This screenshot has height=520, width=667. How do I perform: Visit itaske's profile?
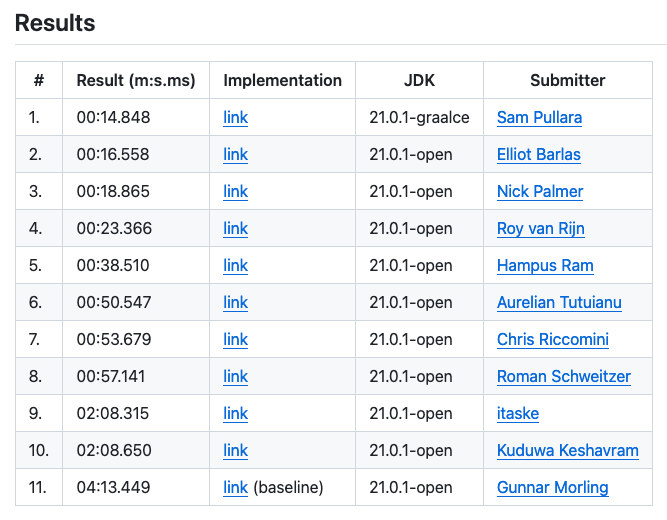pyautogui.click(x=518, y=414)
